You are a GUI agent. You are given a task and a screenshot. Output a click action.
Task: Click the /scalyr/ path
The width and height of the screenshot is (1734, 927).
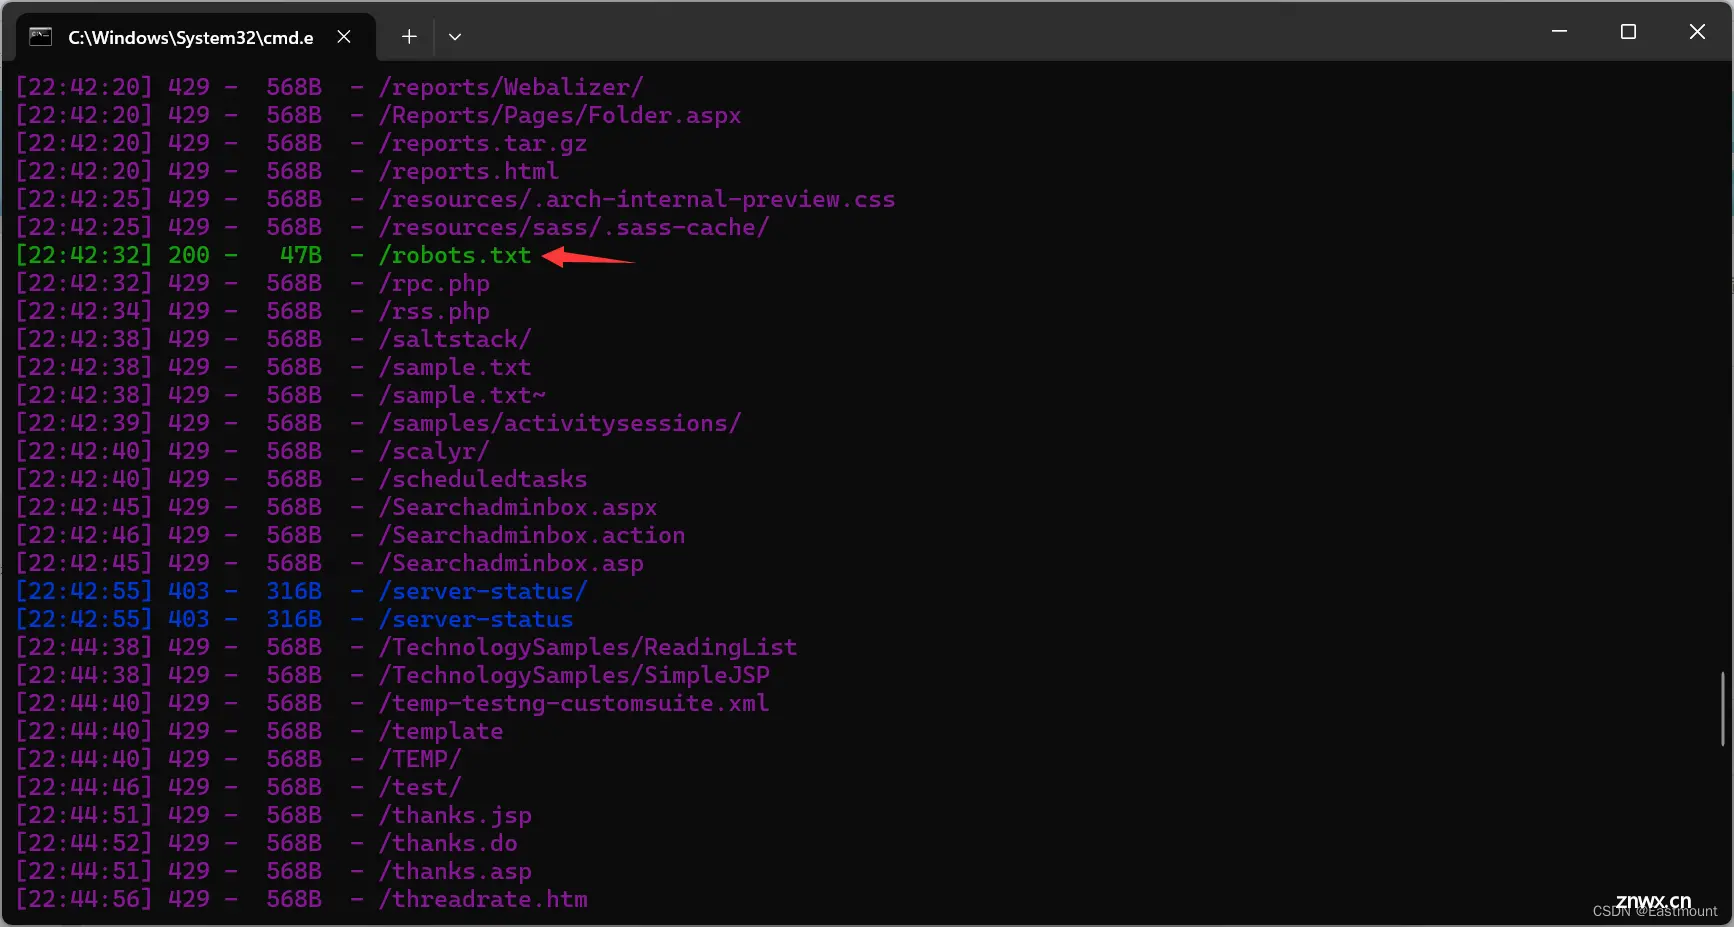coord(434,452)
